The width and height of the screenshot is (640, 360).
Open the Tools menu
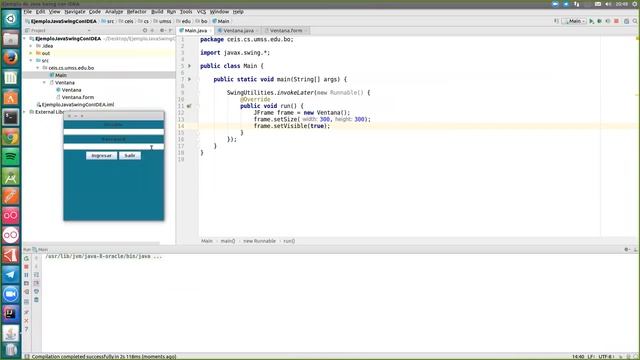point(186,12)
